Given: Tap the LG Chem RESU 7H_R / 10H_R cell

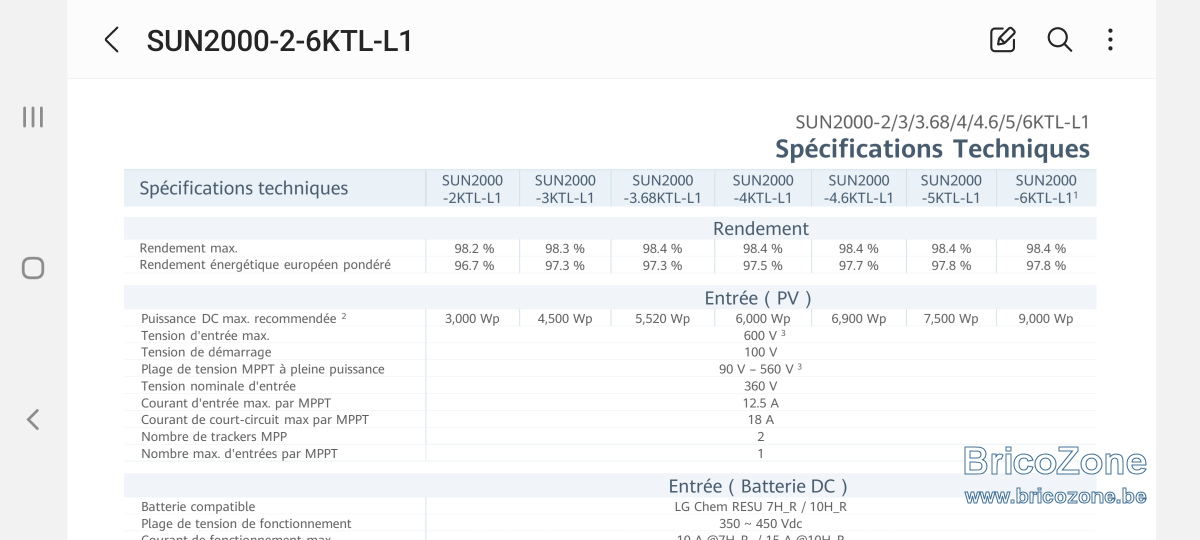Looking at the screenshot, I should [x=761, y=507].
